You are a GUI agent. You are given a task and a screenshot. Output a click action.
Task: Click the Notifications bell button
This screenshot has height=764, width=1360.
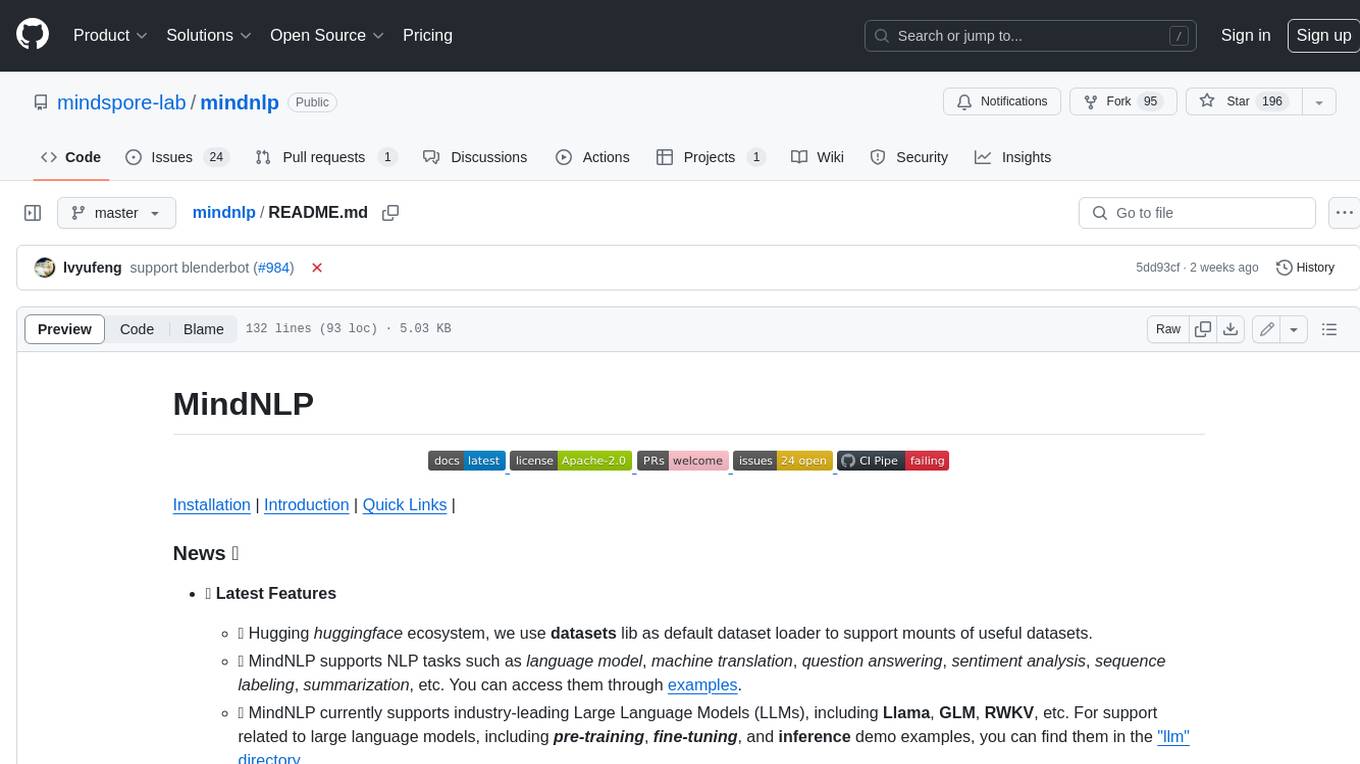click(x=1002, y=101)
